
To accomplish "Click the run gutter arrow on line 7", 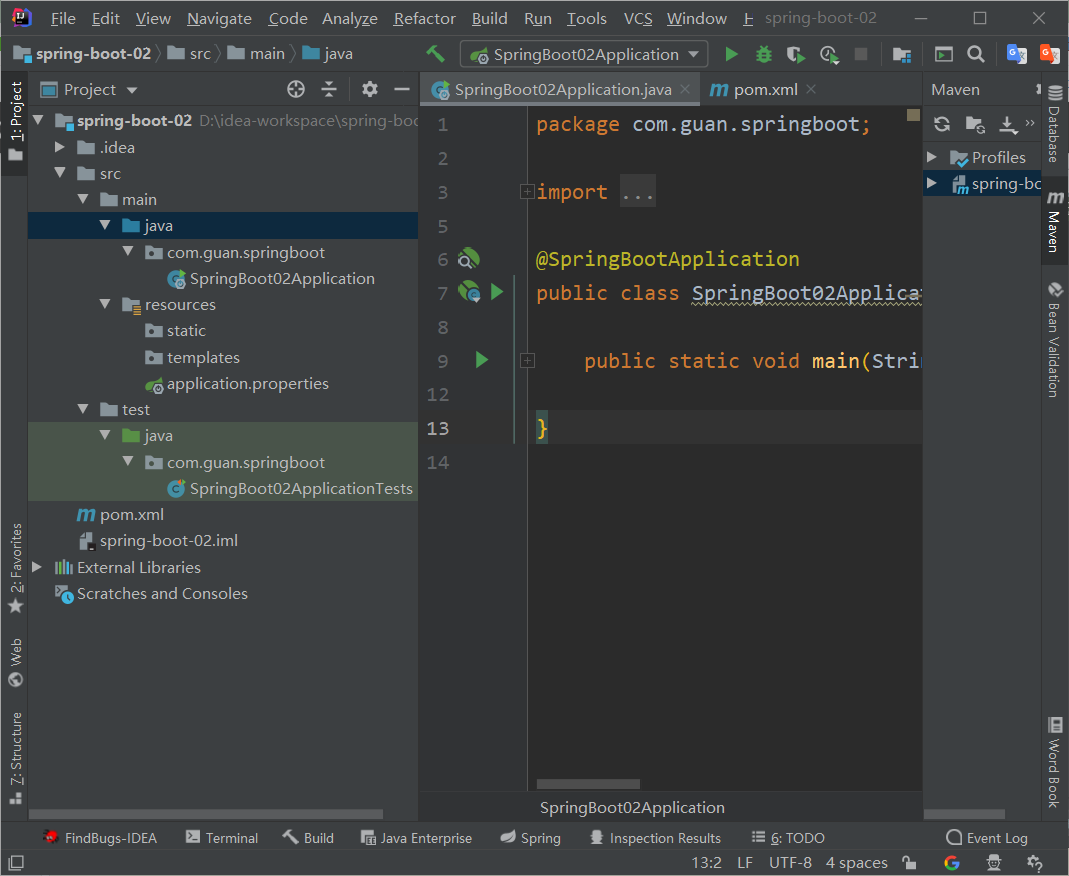I will pyautogui.click(x=497, y=292).
